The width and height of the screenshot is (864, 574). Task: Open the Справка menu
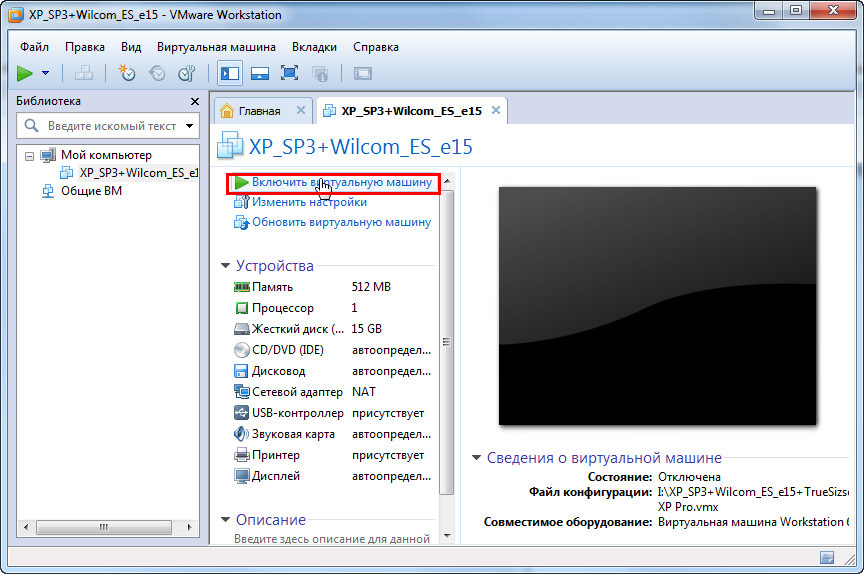tap(376, 47)
